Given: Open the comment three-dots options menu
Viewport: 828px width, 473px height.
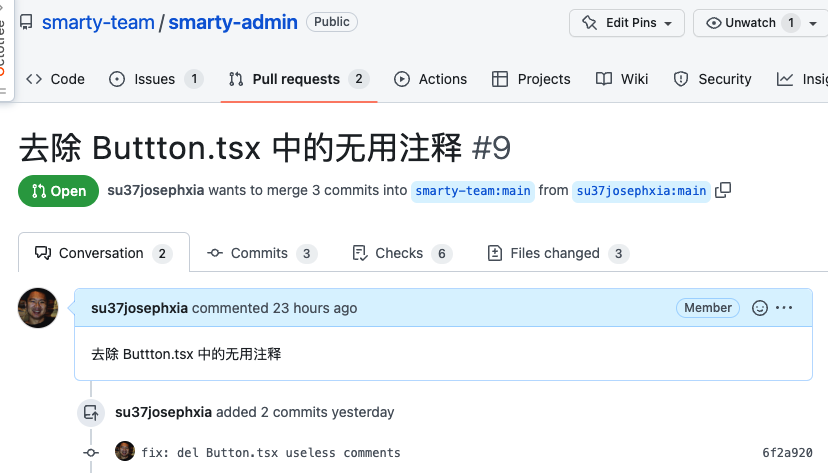Looking at the screenshot, I should tap(784, 308).
